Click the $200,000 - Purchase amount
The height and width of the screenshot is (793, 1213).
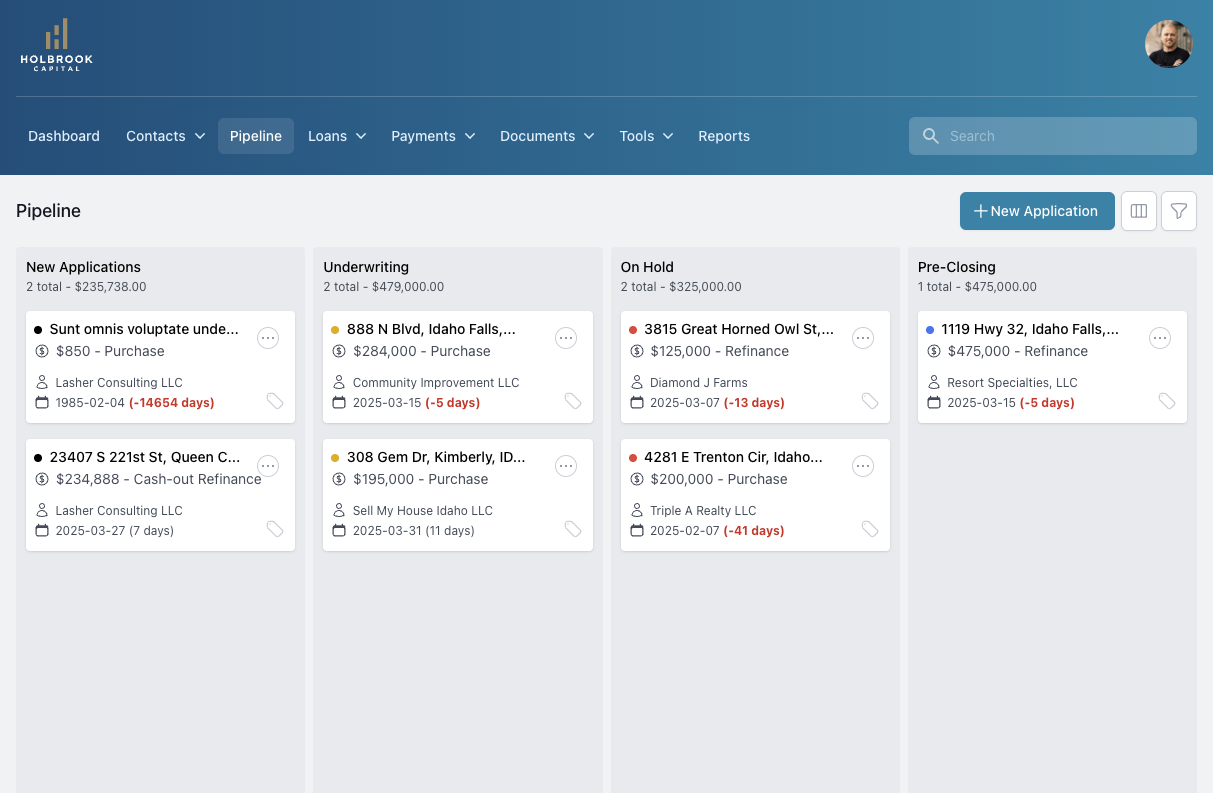[x=719, y=479]
